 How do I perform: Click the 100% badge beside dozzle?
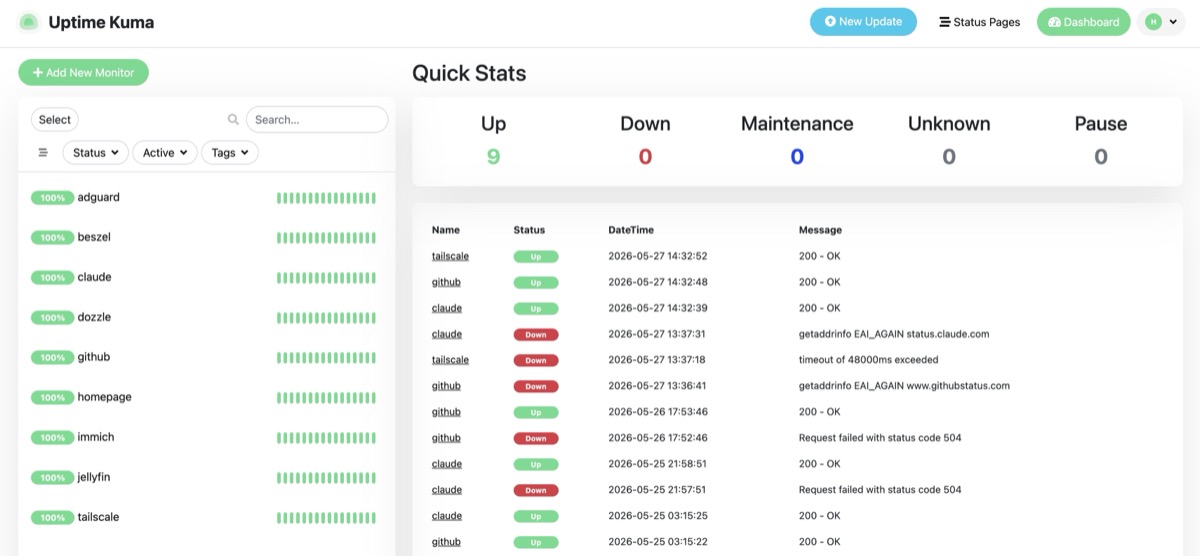point(52,318)
